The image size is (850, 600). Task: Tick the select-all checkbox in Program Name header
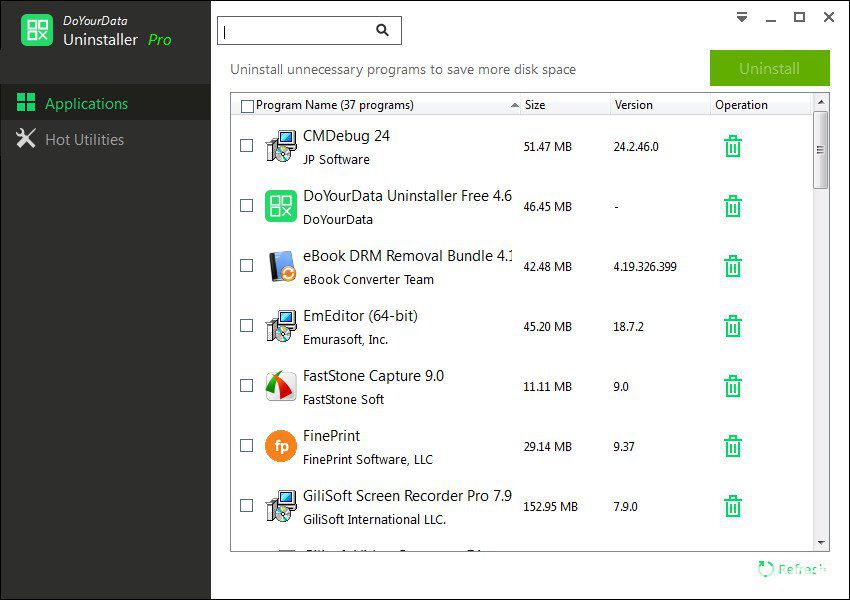(x=247, y=106)
